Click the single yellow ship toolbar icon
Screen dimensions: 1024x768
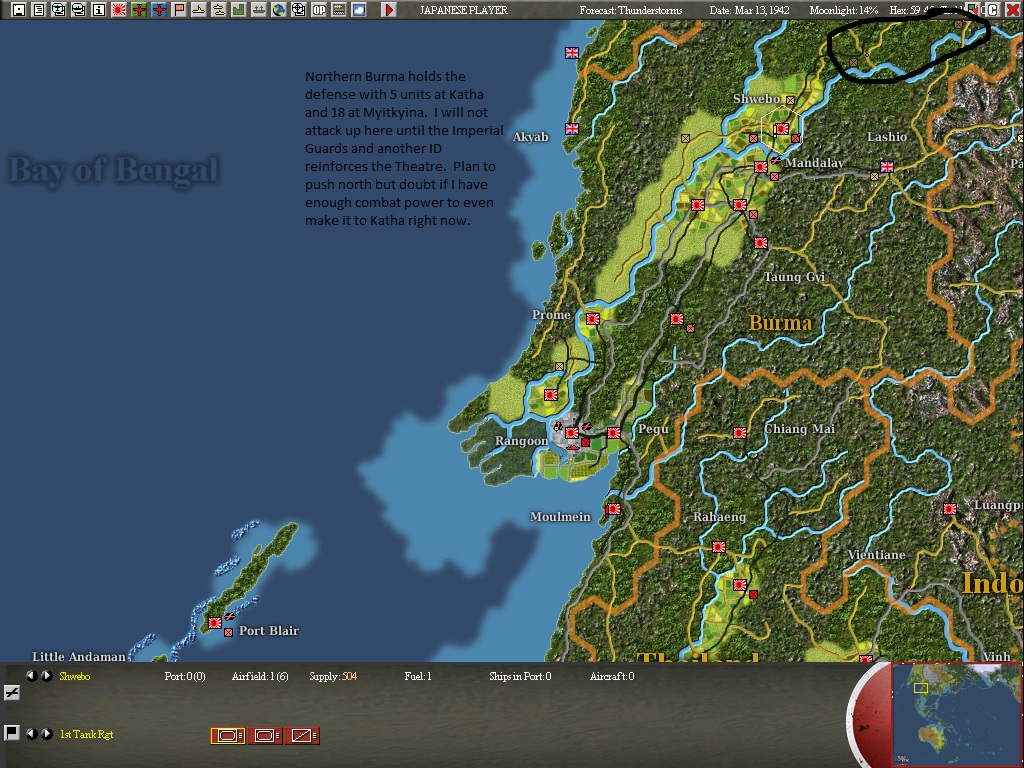pos(199,10)
